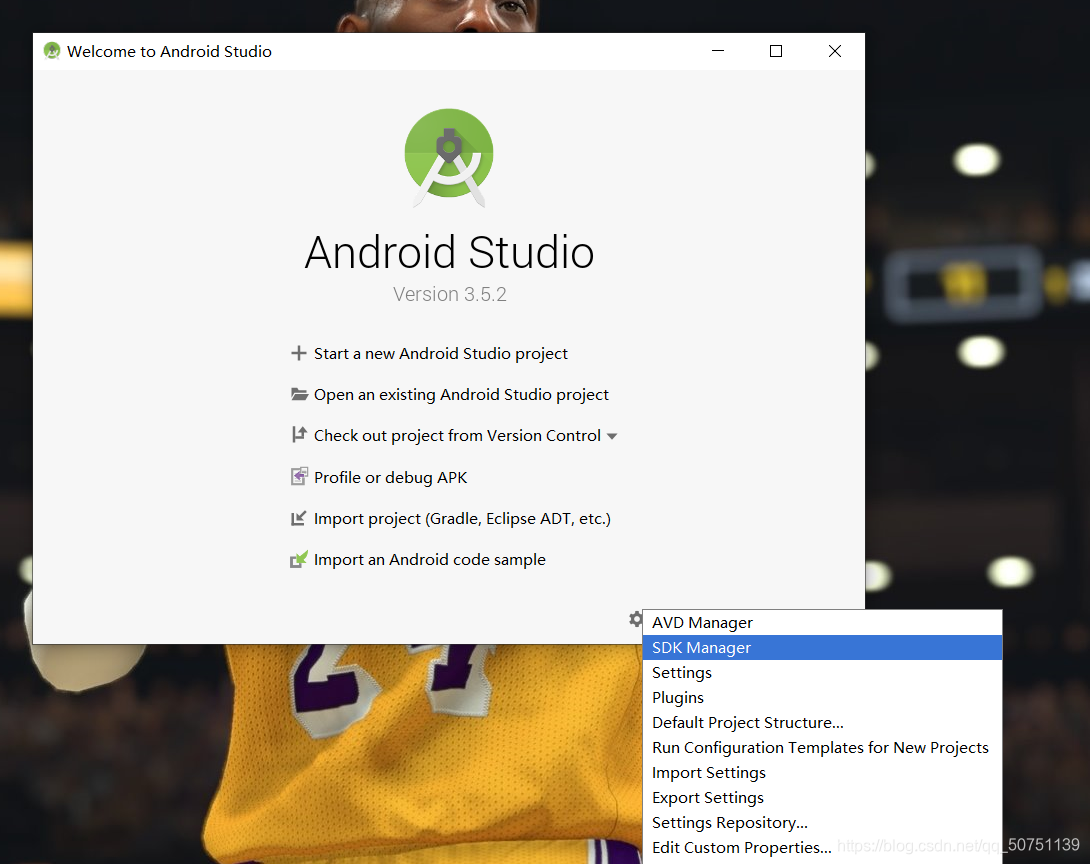Choose Plugins in the menu
The image size is (1090, 864).
[x=822, y=698]
